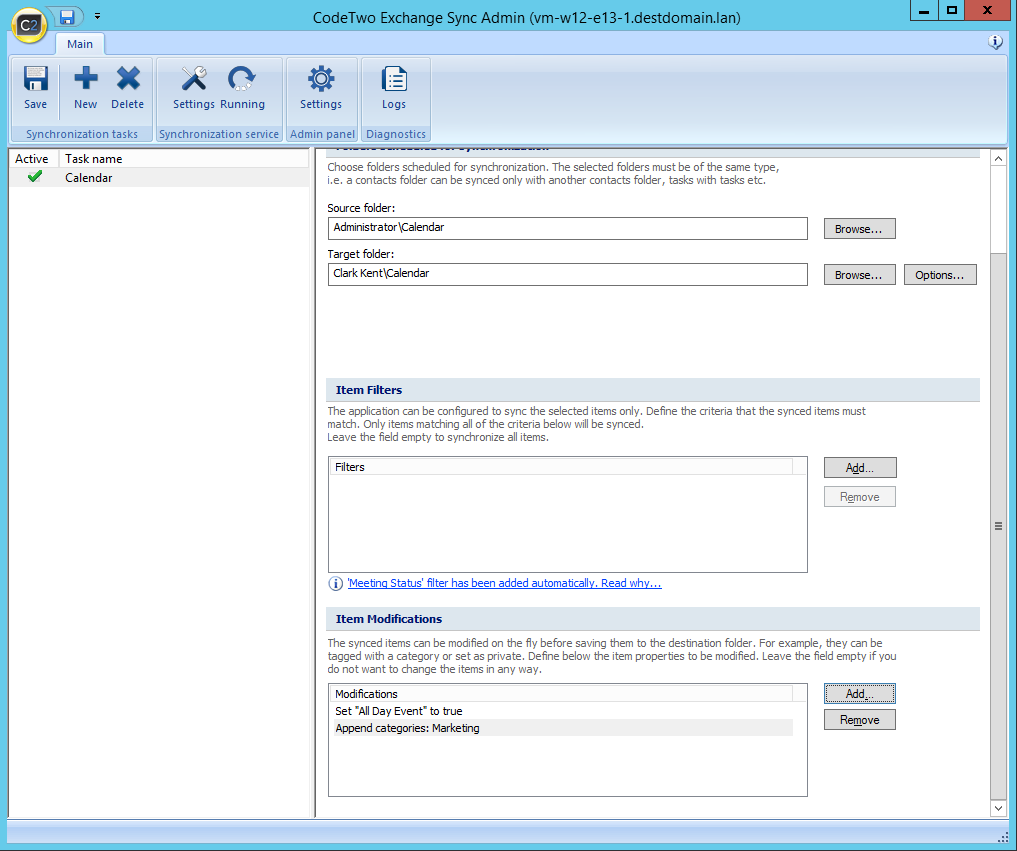Browse for the Source folder
Screen dimensions: 1017x851
pyautogui.click(x=859, y=229)
